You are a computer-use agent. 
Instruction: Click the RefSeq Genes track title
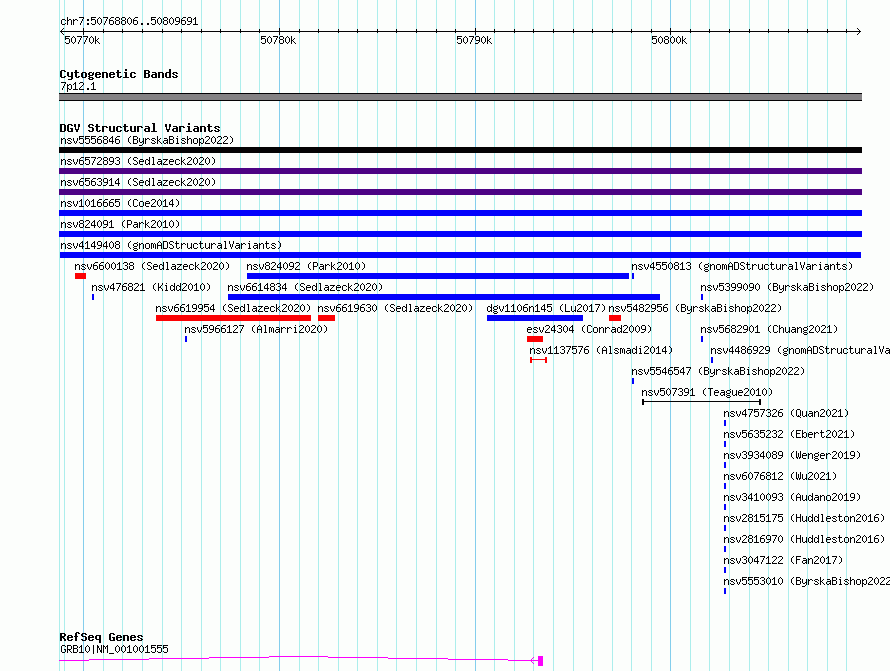pyautogui.click(x=101, y=637)
